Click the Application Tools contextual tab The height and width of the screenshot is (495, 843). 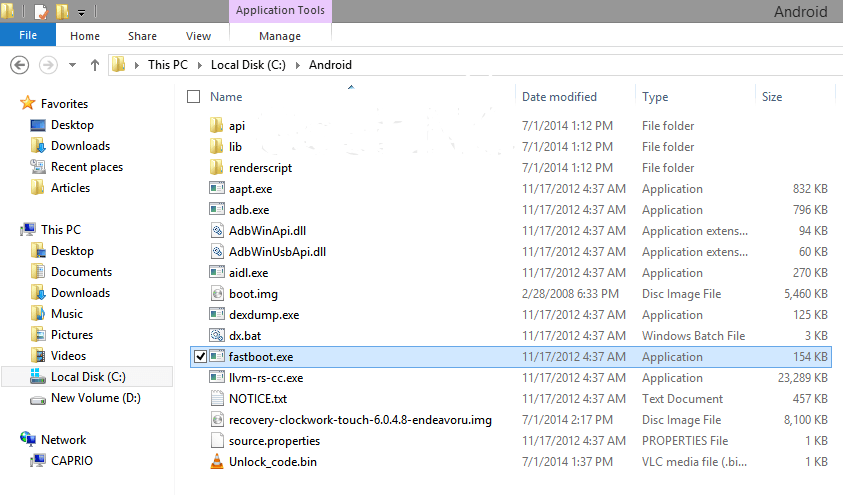tap(280, 11)
